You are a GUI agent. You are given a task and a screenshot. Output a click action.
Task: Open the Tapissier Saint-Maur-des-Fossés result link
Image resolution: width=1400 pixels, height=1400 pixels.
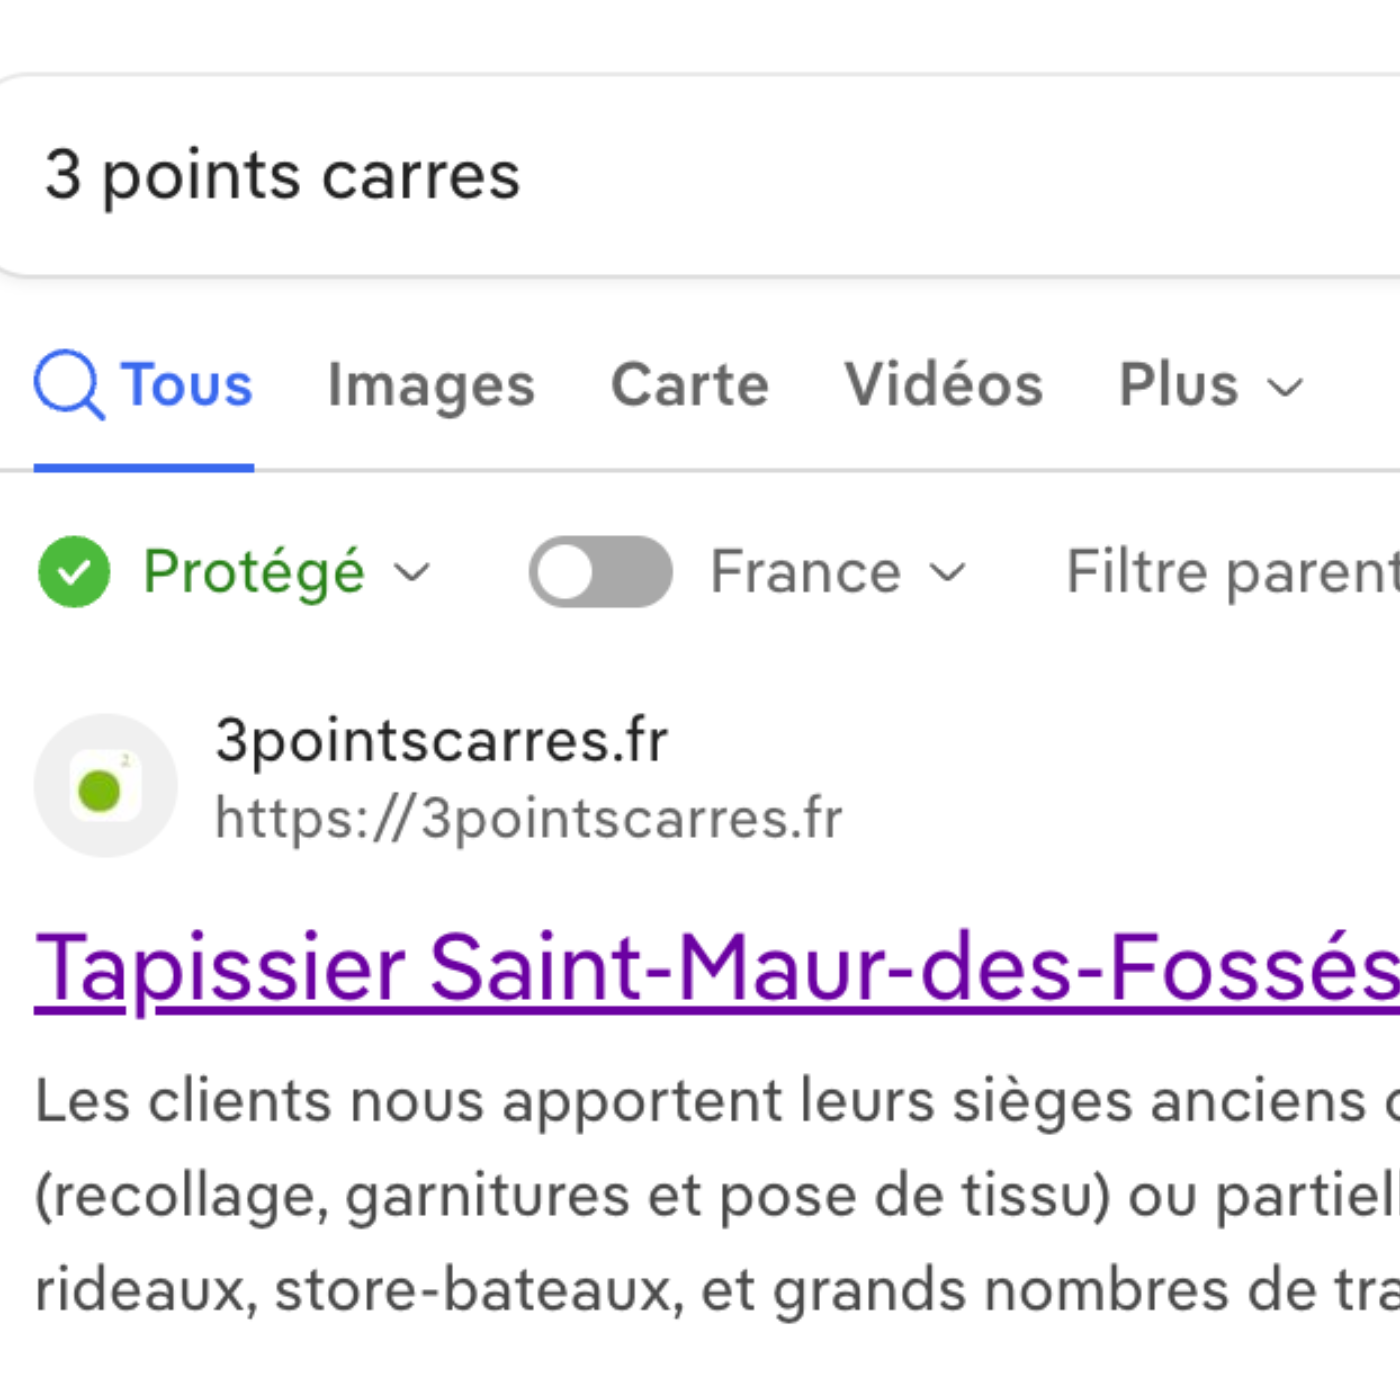point(716,968)
